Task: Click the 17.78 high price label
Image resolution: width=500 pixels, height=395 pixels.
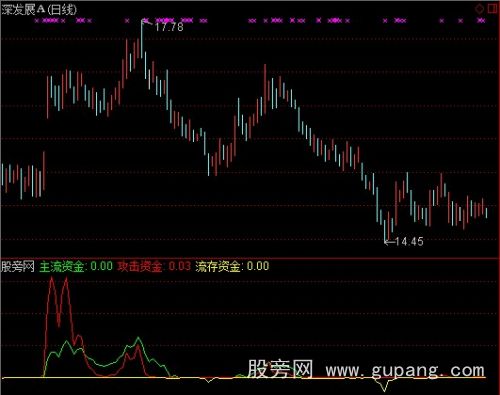Action: [169, 27]
